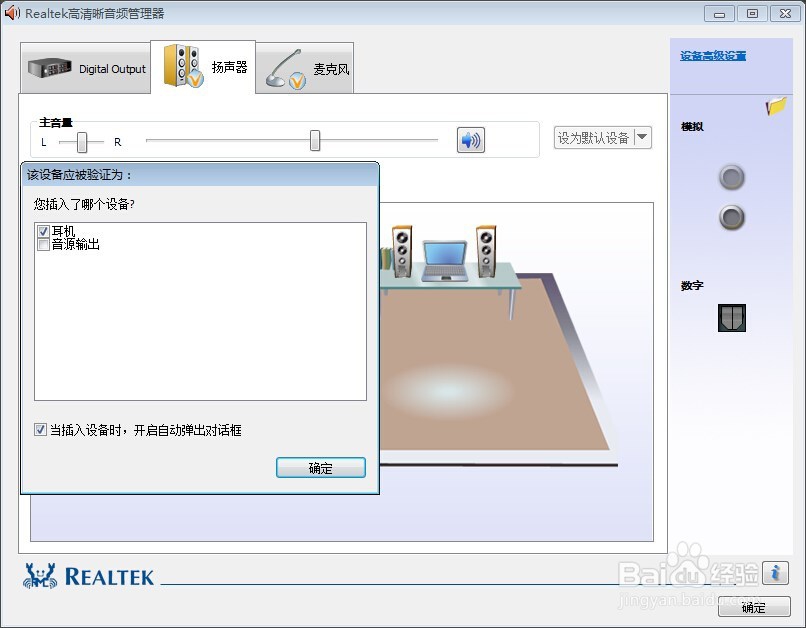Click 确定 in the device dialog
Screen dimensions: 806x628
(x=321, y=468)
